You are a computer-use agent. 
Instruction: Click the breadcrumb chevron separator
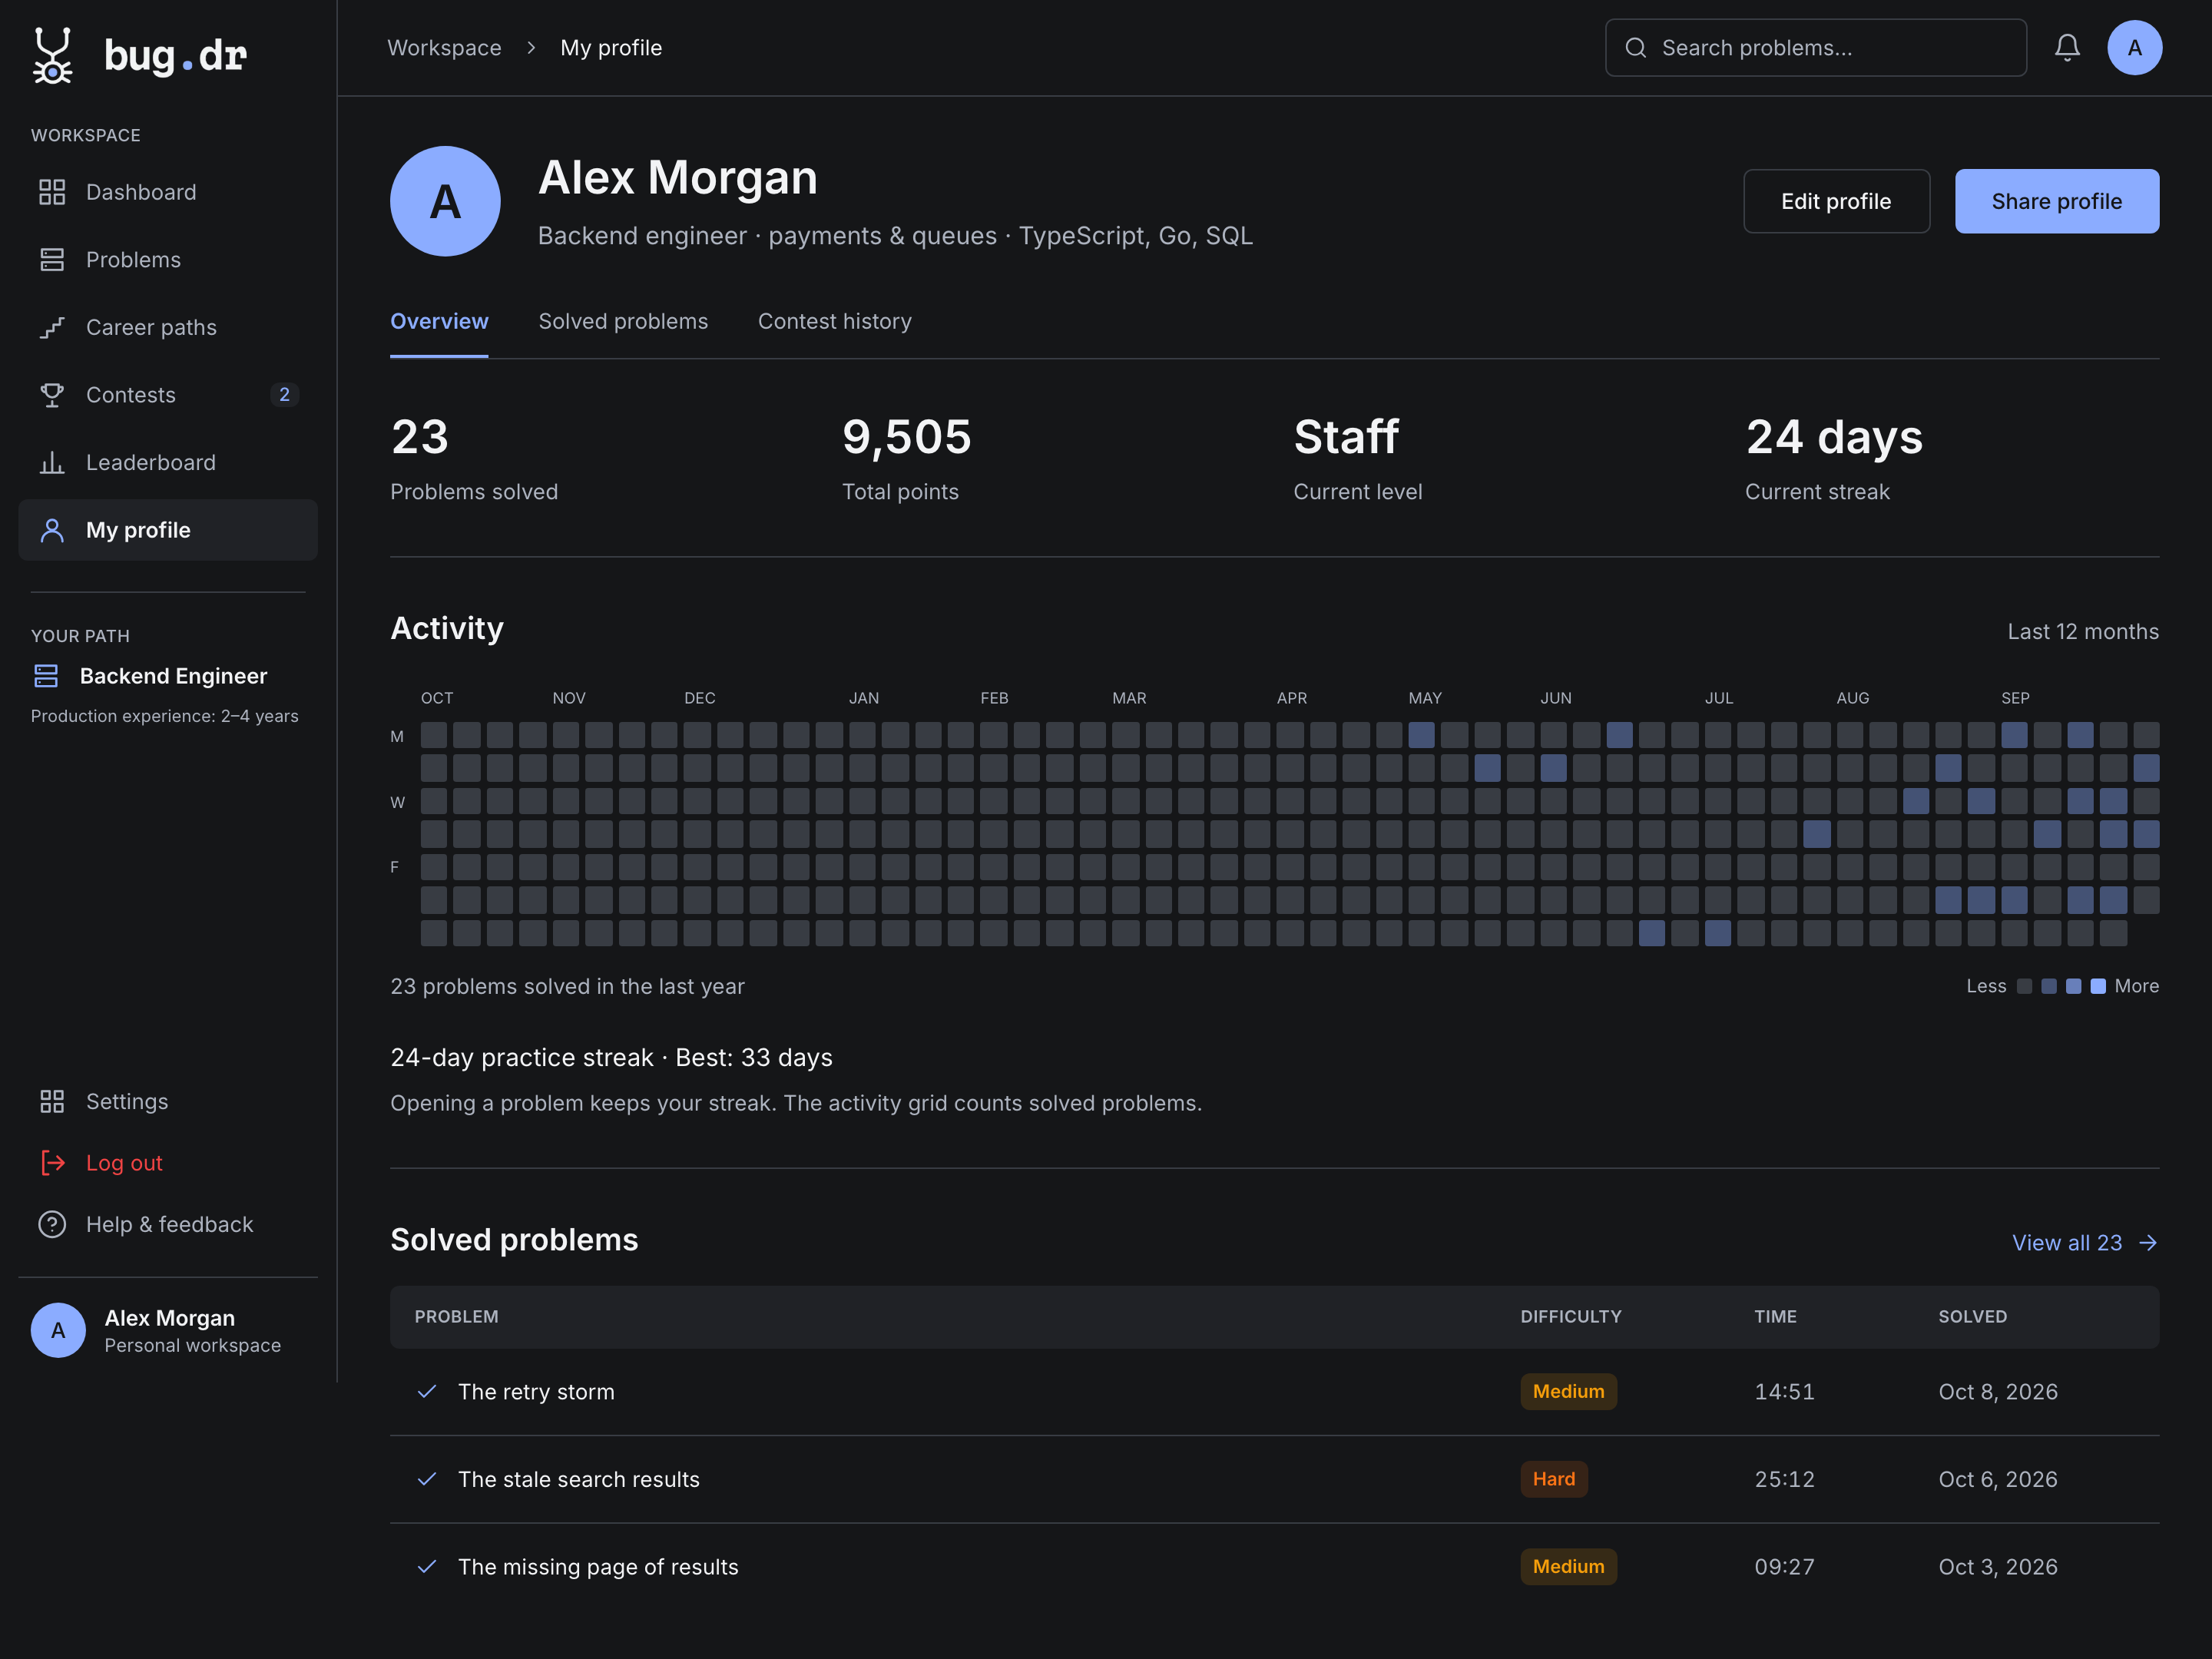point(531,48)
